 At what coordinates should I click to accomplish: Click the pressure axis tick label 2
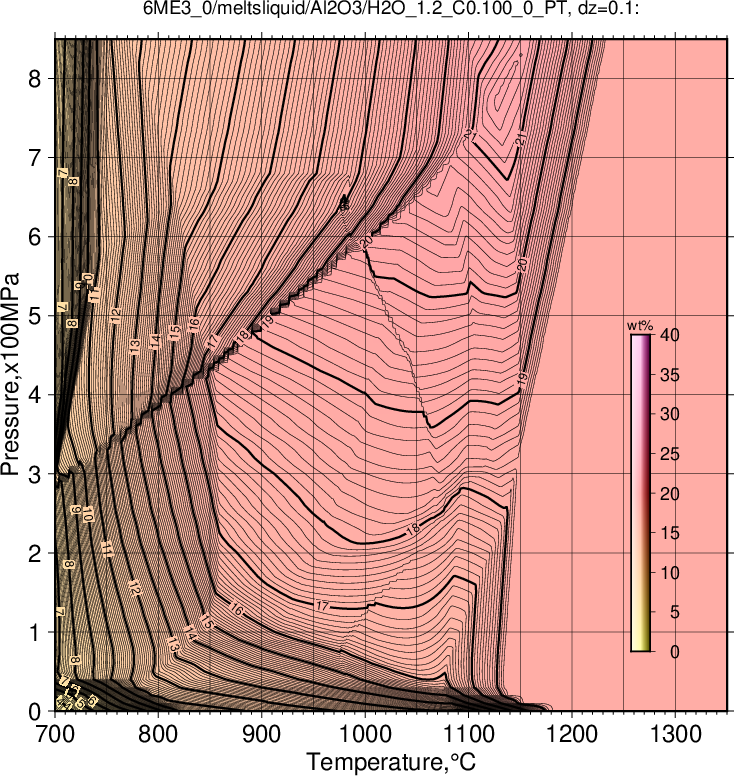pos(34,554)
